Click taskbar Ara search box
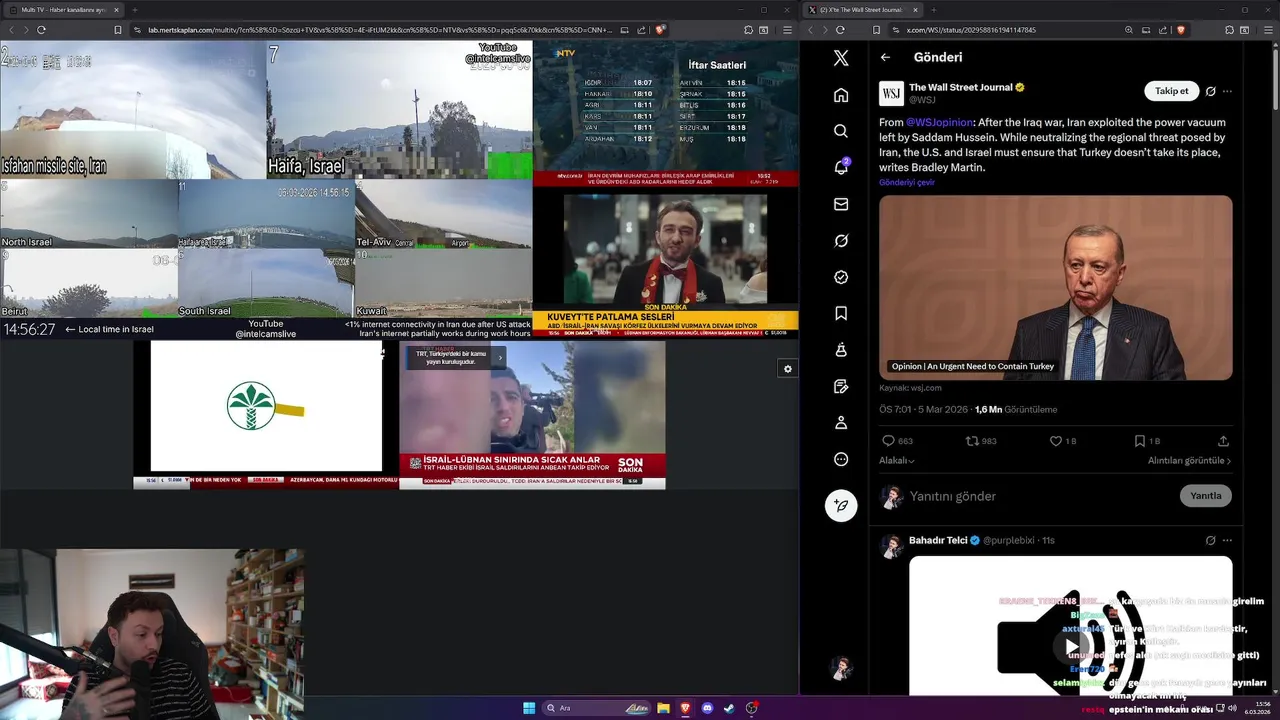Image resolution: width=1280 pixels, height=720 pixels. pos(597,708)
